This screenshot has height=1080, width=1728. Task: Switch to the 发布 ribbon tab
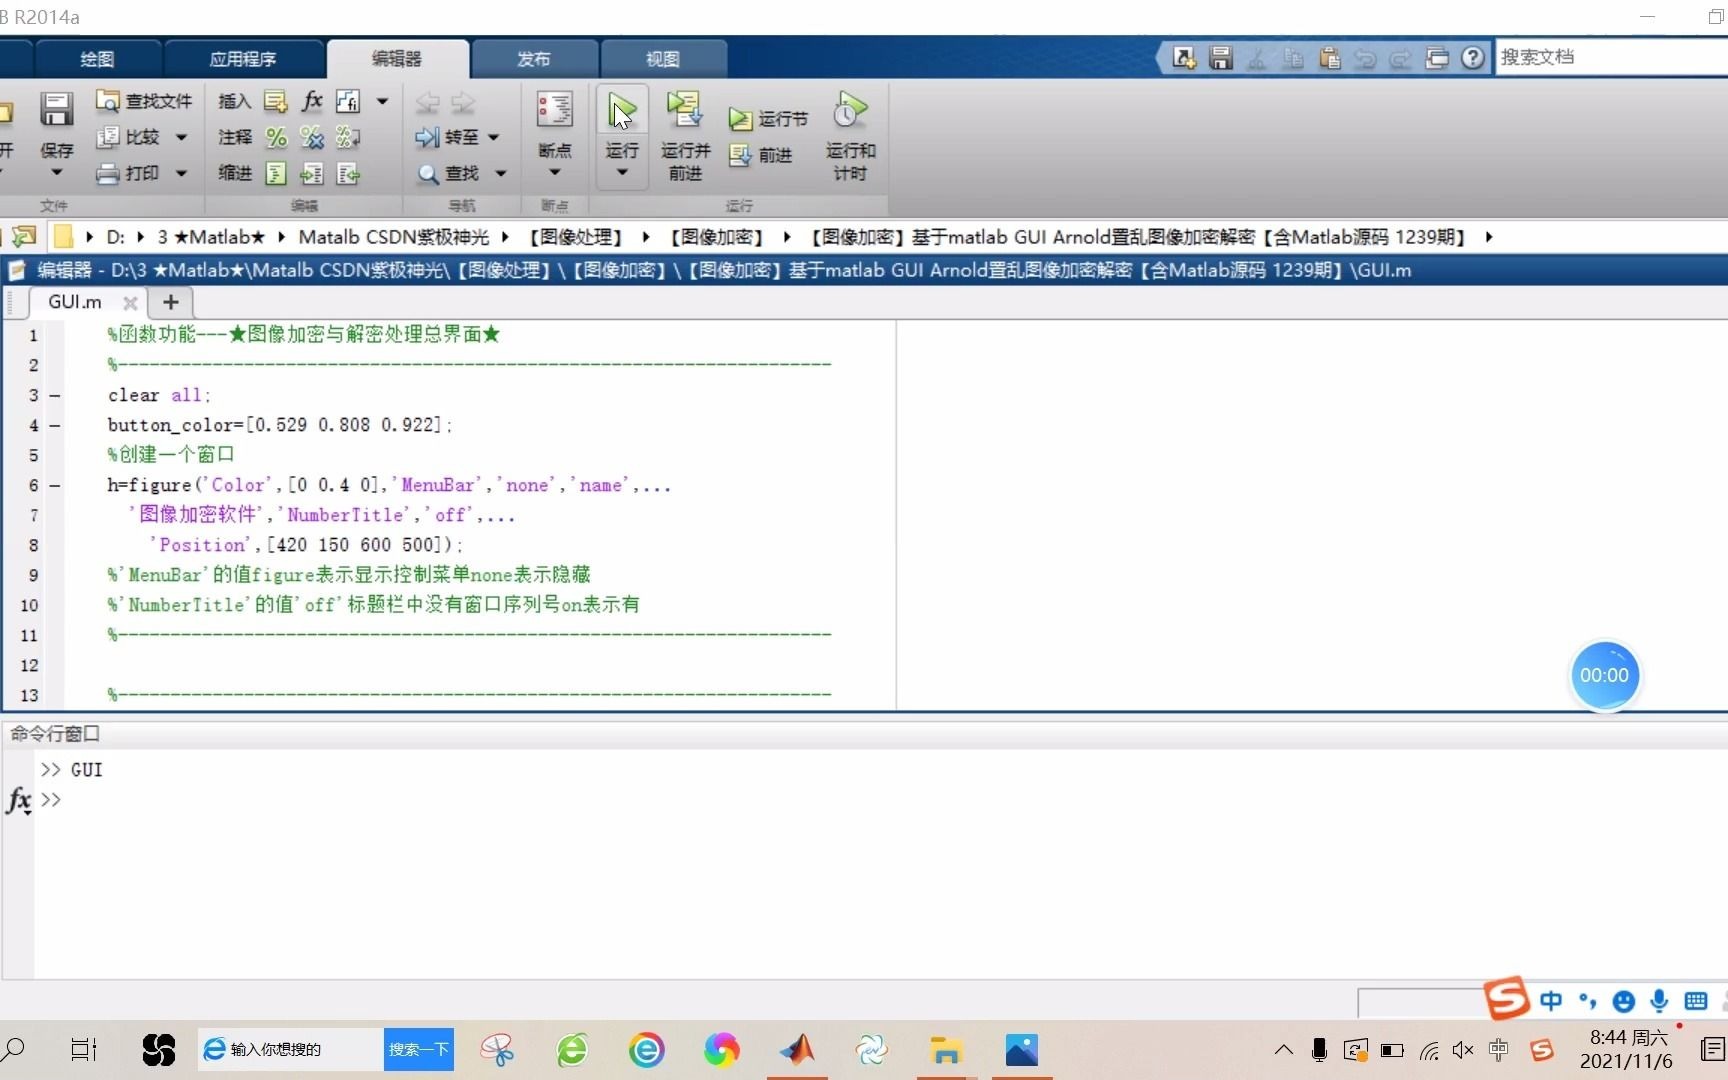(x=534, y=59)
